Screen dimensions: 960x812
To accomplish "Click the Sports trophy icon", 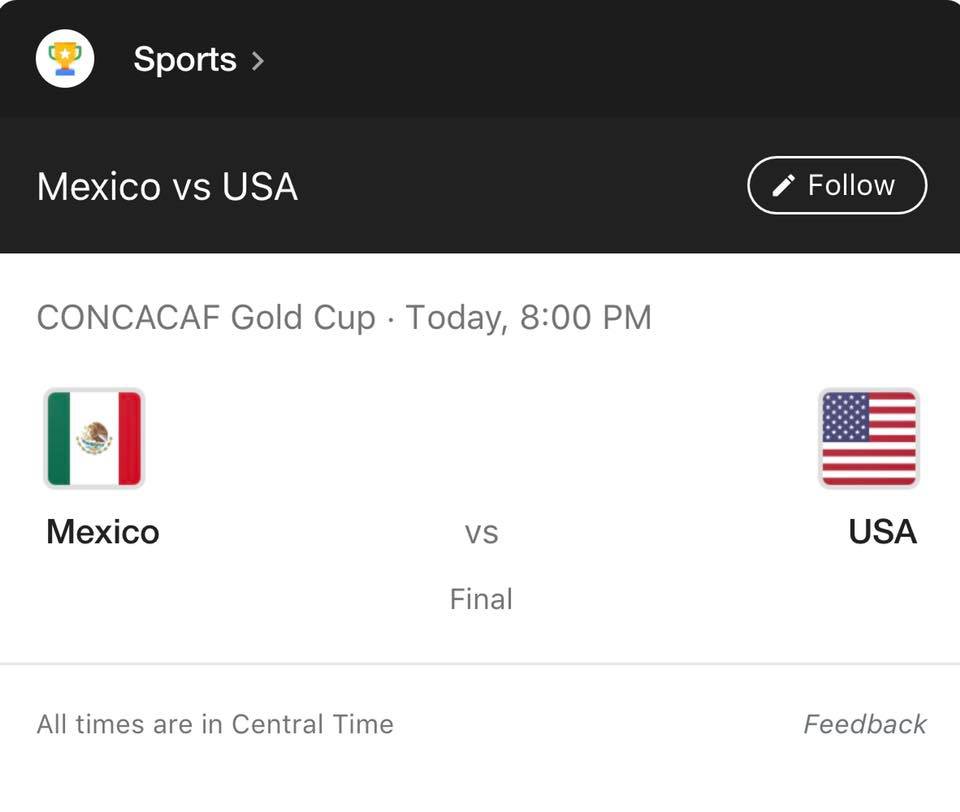I will coord(65,59).
